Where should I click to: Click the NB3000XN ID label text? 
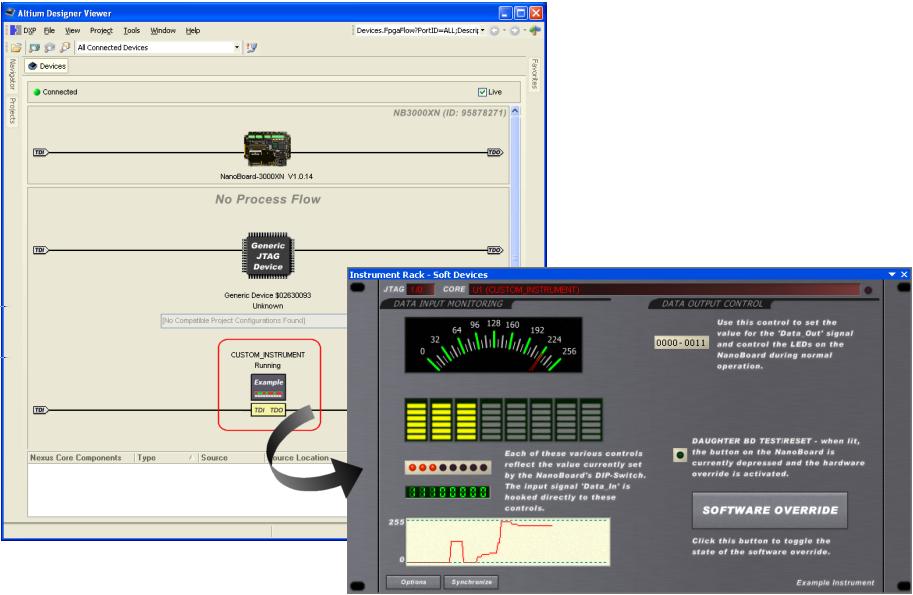[450, 113]
